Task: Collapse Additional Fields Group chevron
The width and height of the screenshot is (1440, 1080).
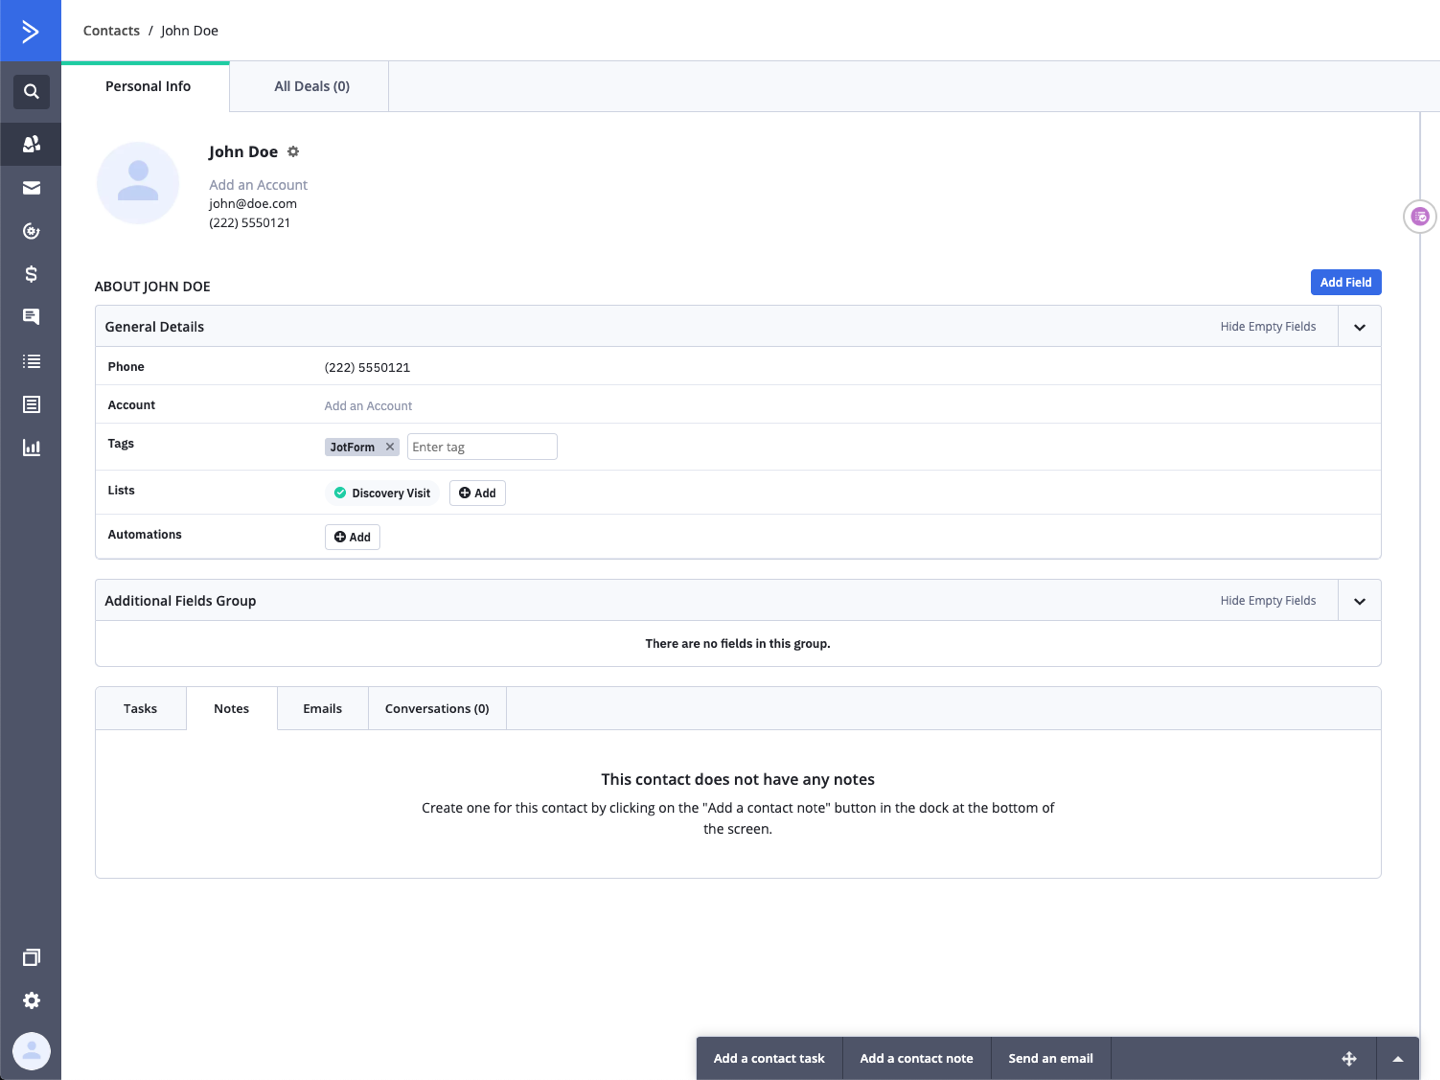Action: click(1360, 601)
